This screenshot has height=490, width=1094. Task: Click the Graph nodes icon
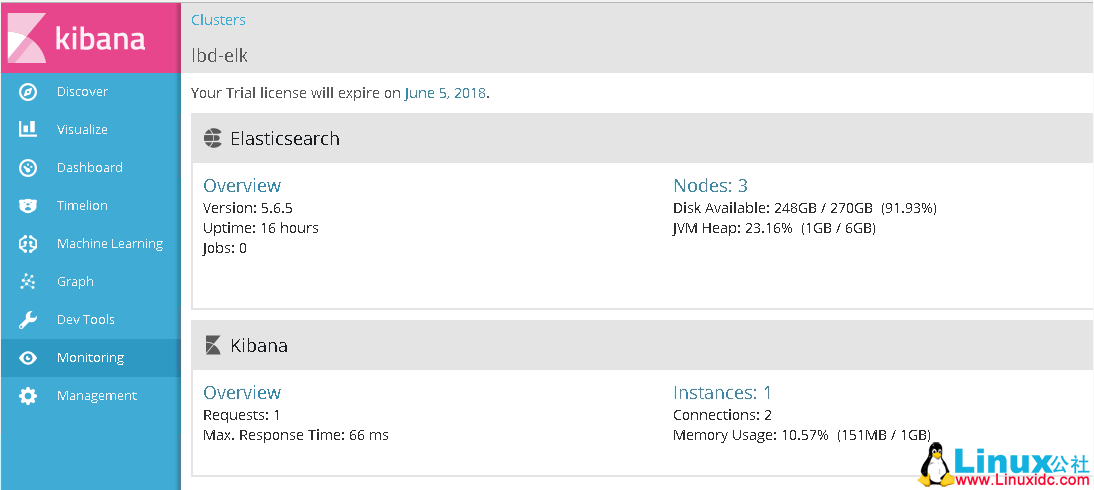(x=28, y=282)
